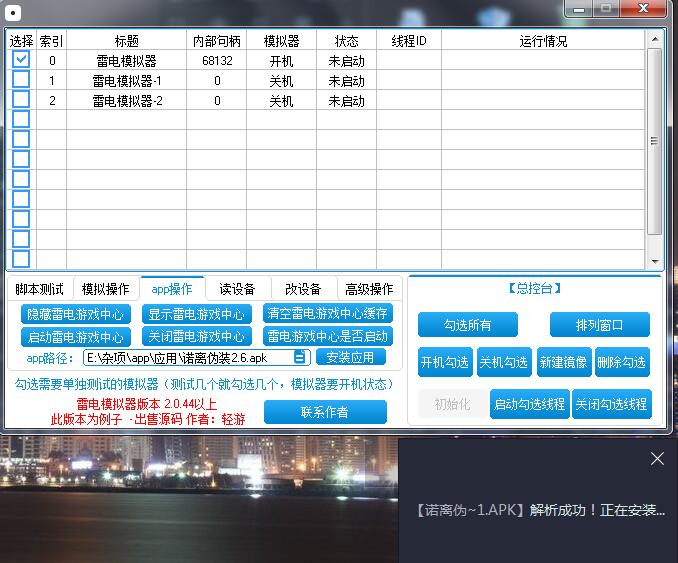Close the 解析成功 install notification with X

tap(657, 458)
